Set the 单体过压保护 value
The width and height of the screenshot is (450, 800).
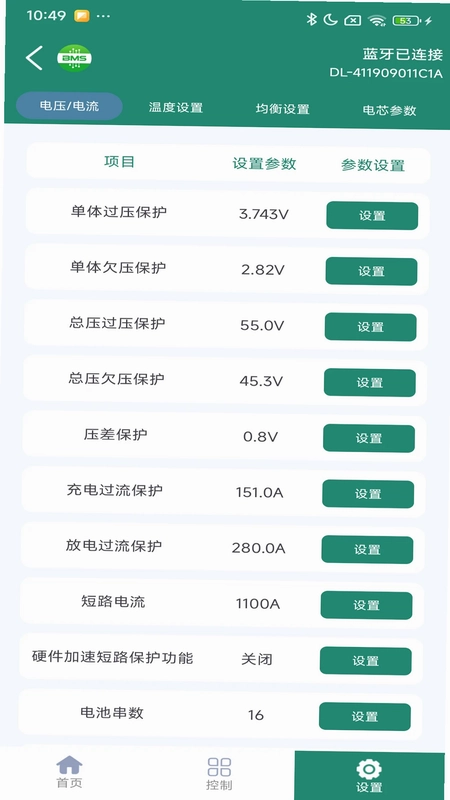(372, 216)
